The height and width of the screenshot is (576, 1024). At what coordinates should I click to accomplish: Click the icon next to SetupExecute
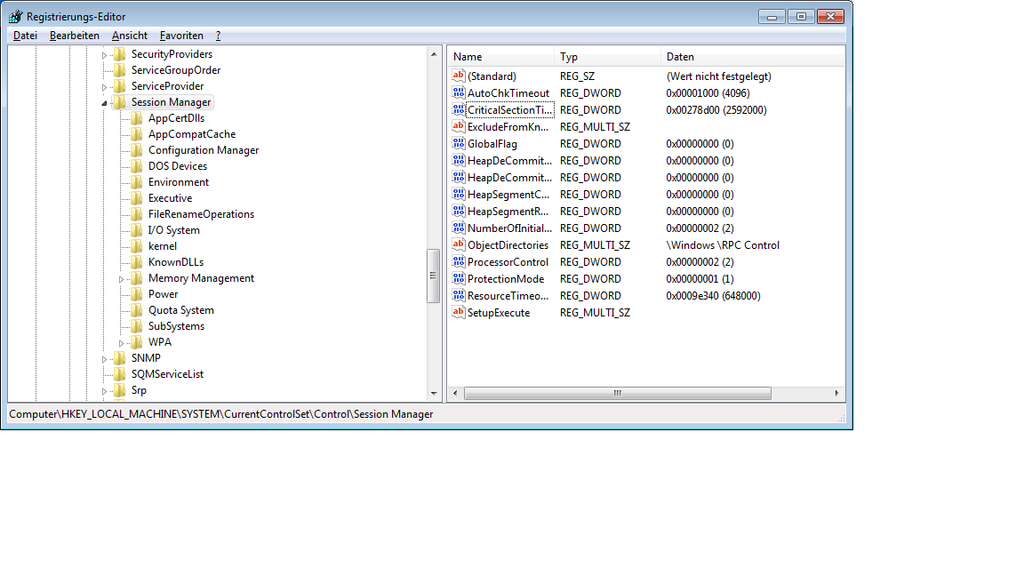(x=459, y=313)
